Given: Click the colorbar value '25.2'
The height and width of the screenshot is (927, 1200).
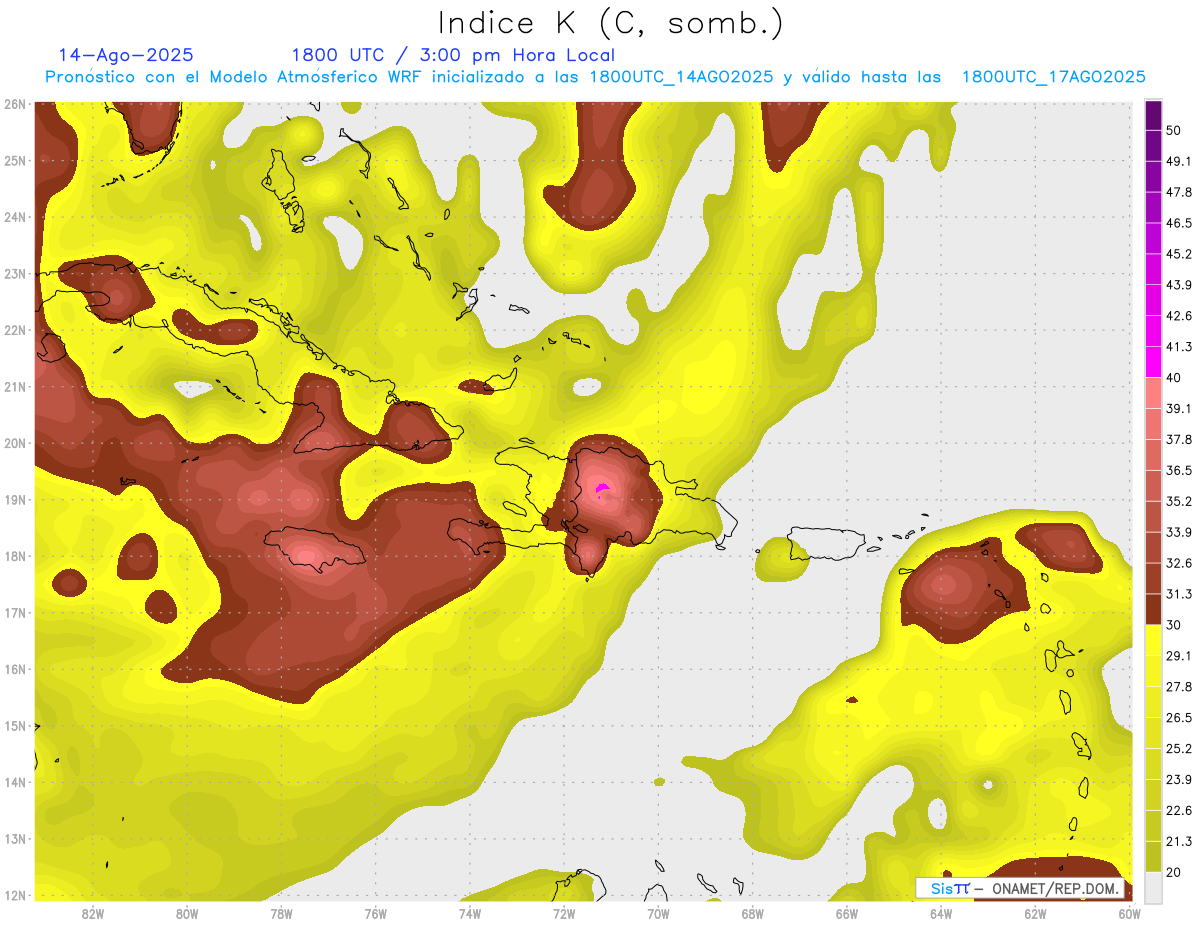Looking at the screenshot, I should pos(1179,749).
